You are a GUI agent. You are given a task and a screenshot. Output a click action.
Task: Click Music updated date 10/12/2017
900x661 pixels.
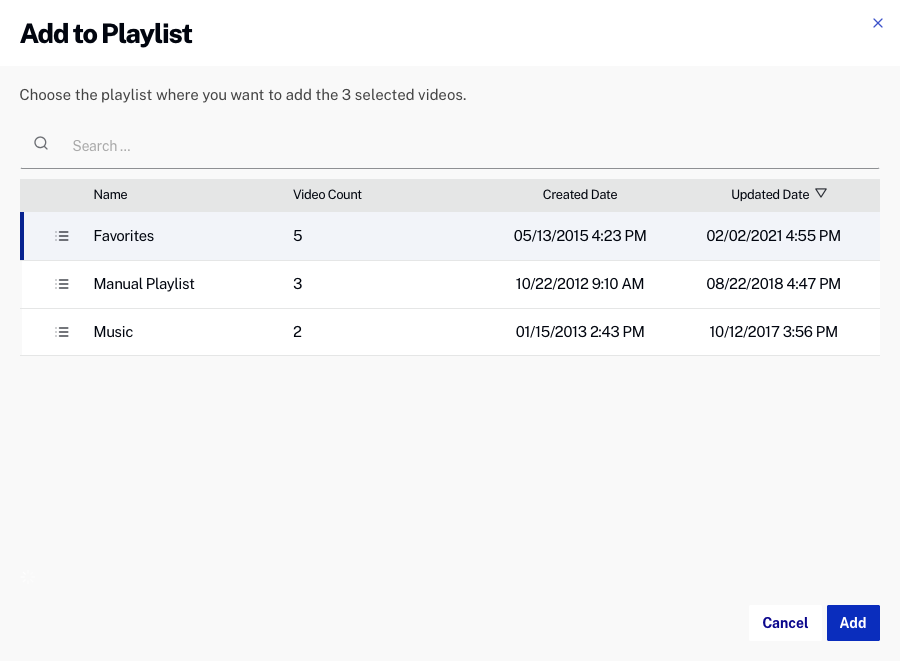pos(773,332)
